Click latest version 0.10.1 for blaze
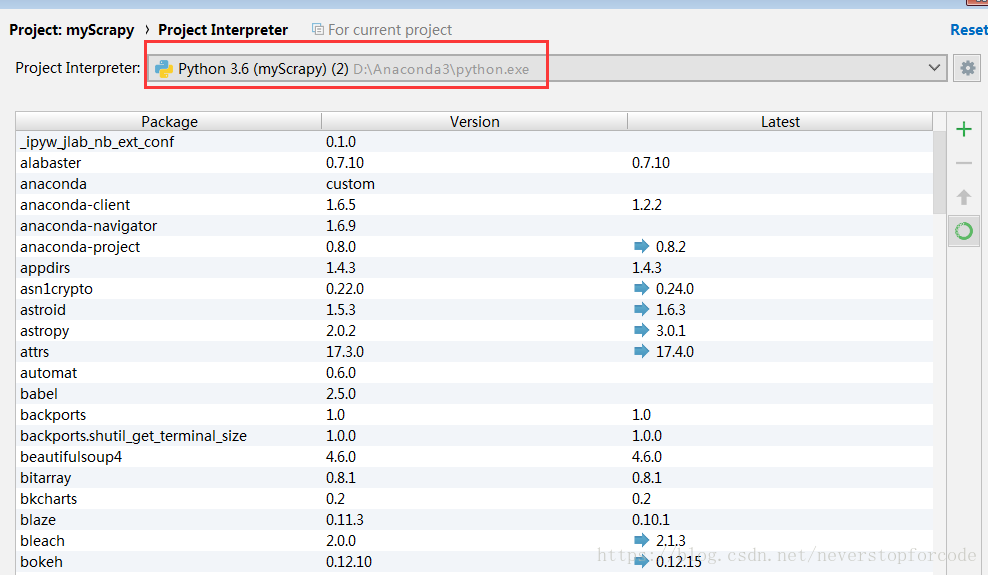 click(x=651, y=520)
